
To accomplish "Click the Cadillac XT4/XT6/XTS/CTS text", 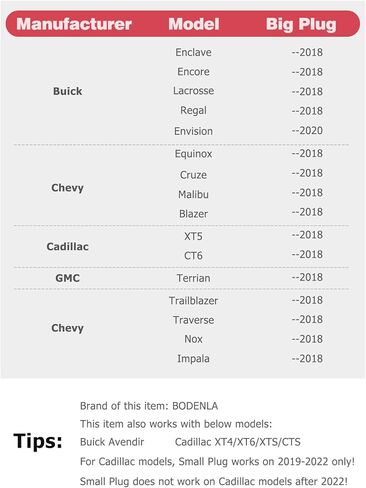I will coord(238,442).
